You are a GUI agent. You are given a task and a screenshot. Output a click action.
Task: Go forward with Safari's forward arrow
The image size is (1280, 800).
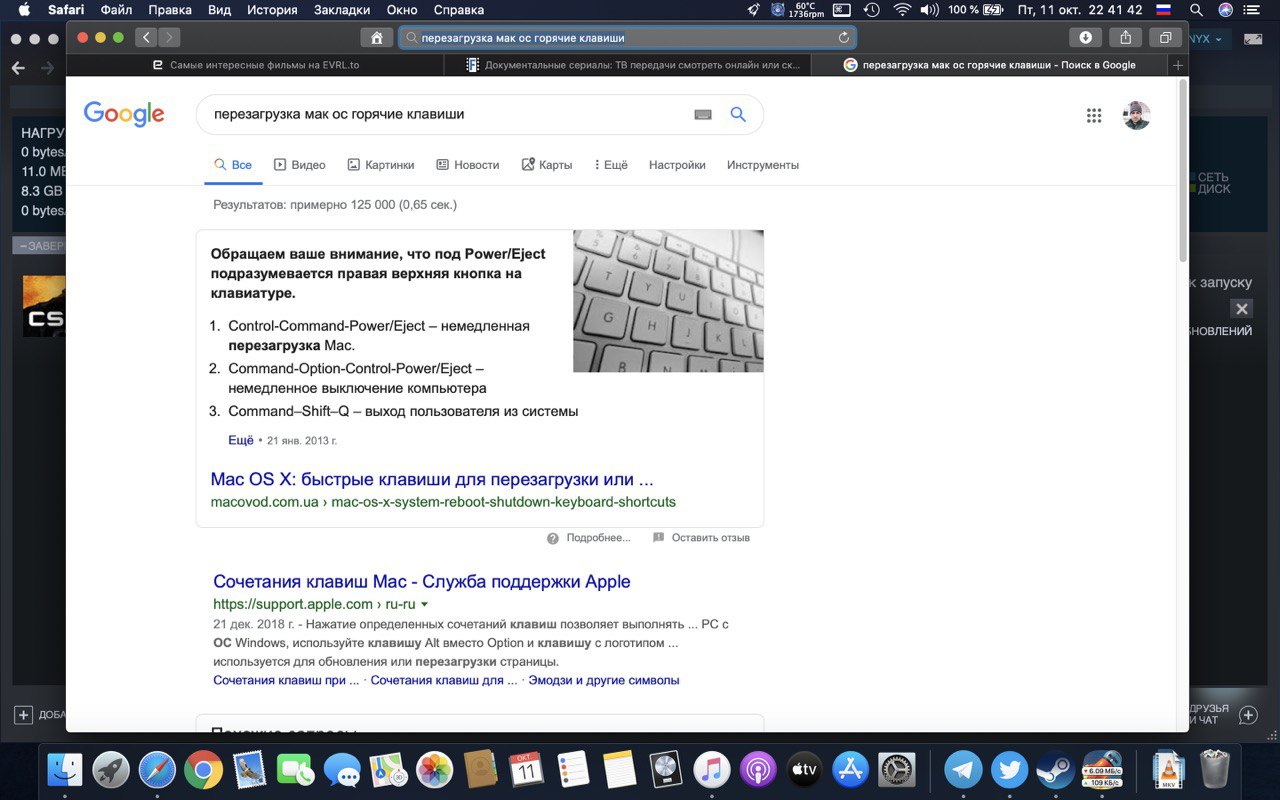169,38
